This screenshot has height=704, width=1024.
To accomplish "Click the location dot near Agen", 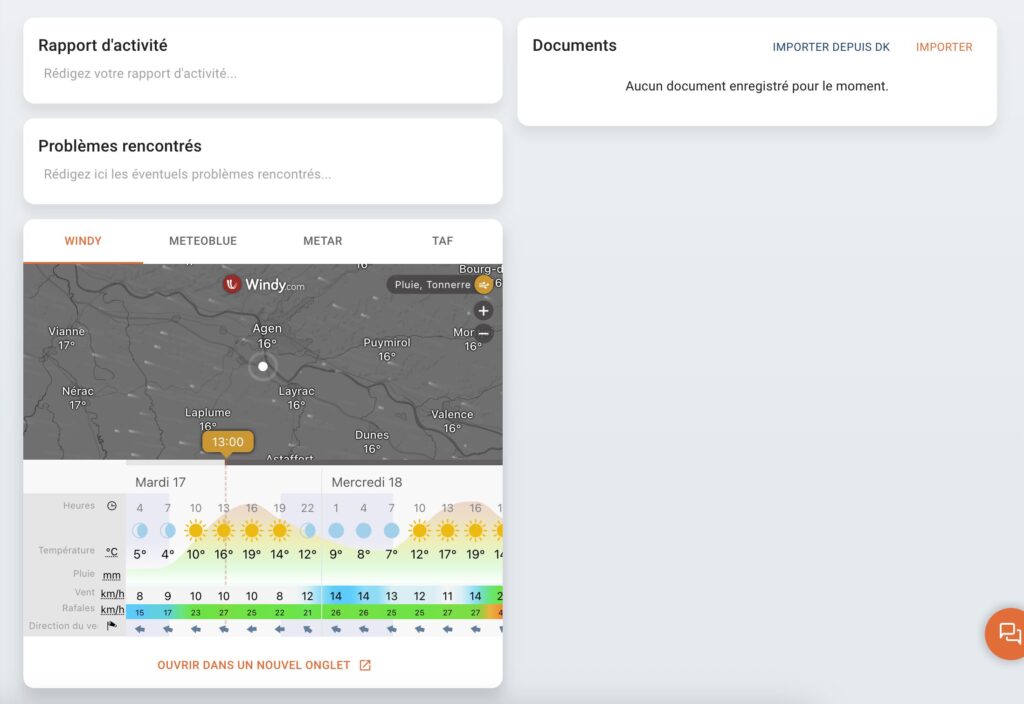I will 262,367.
